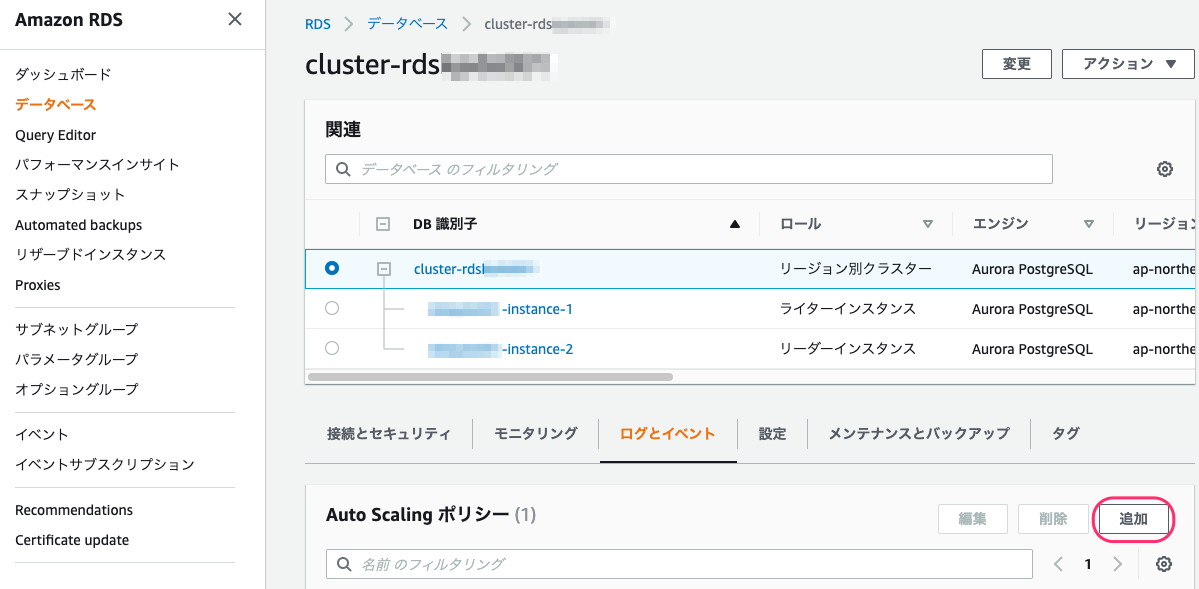Image resolution: width=1199 pixels, height=589 pixels.
Task: Collapse all rows via header minus icon
Action: coord(384,224)
